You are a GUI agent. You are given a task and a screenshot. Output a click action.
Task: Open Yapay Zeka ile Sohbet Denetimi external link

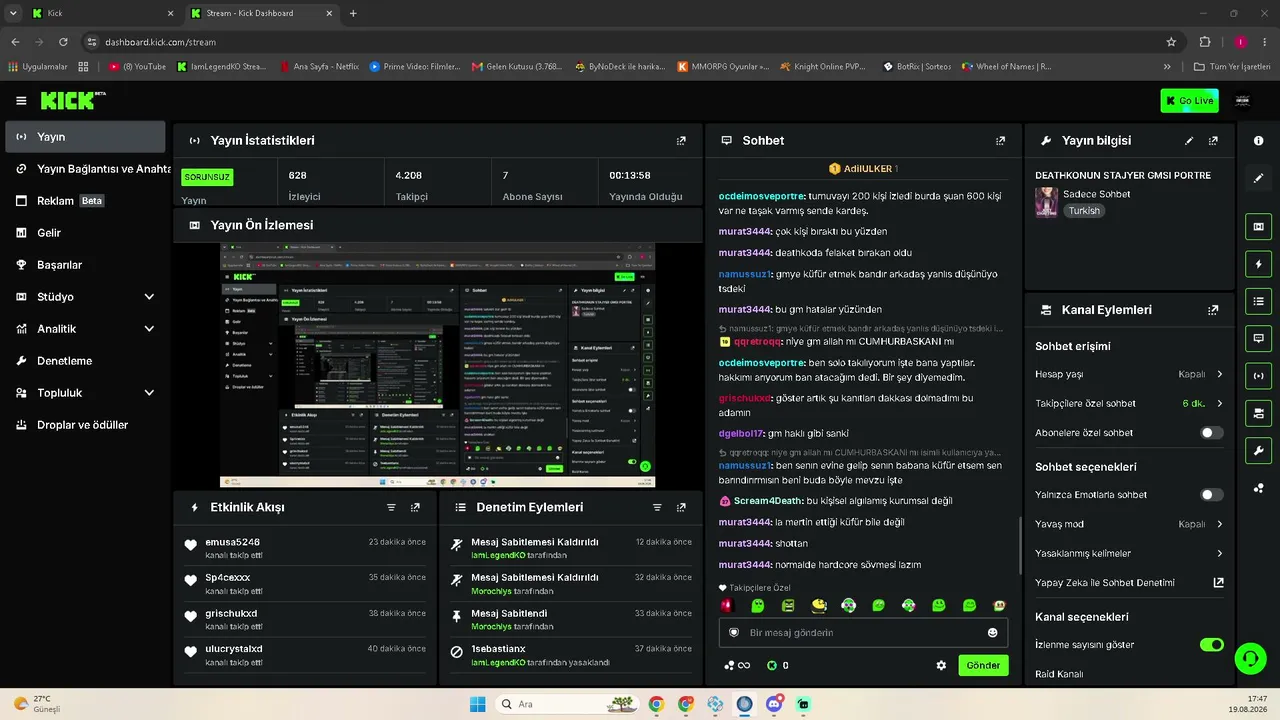[x=1218, y=582]
